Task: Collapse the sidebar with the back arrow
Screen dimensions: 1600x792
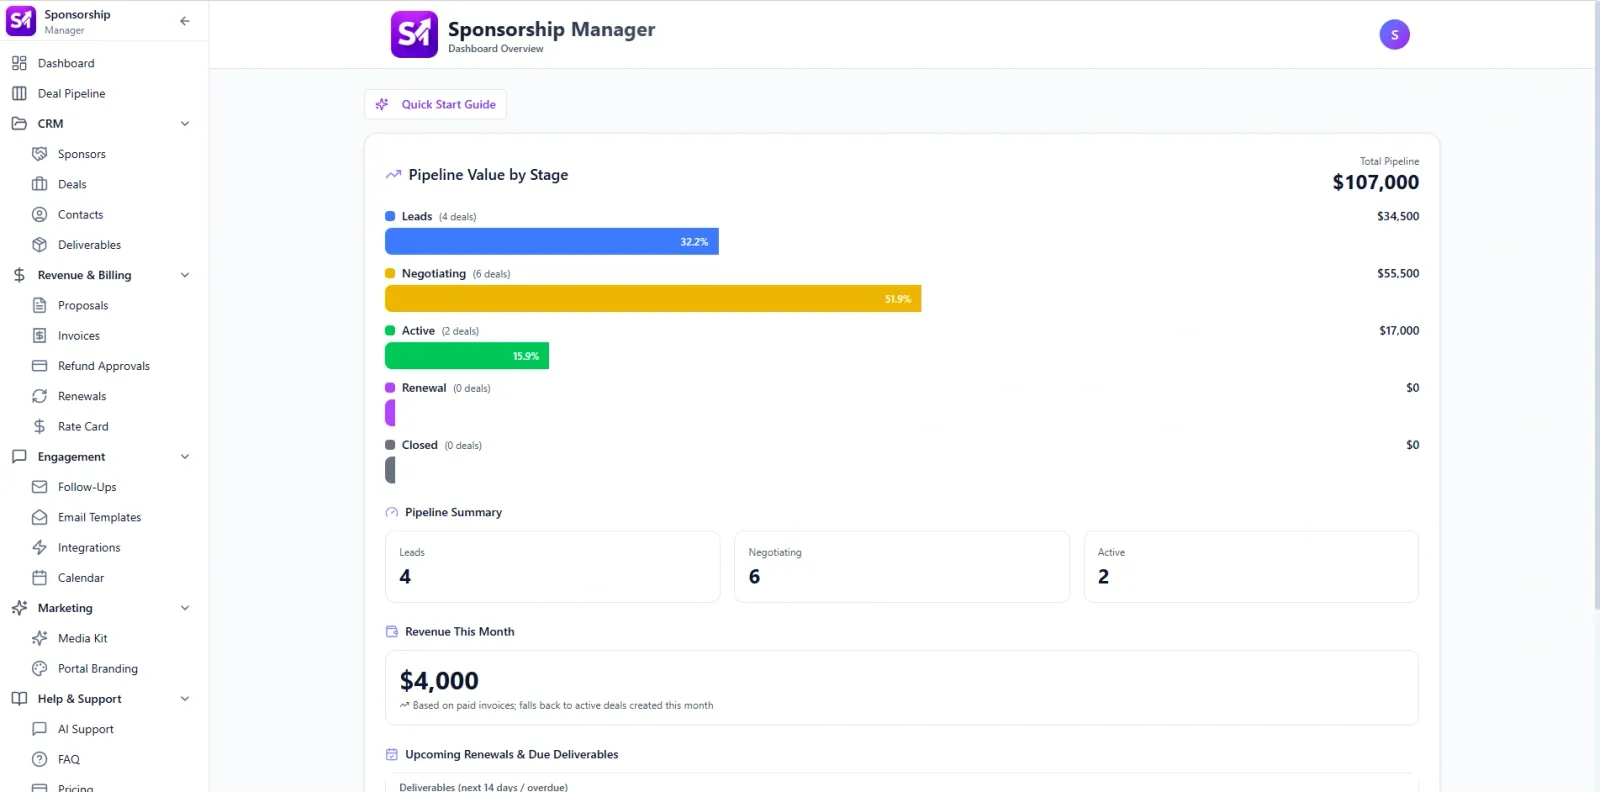Action: click(185, 21)
